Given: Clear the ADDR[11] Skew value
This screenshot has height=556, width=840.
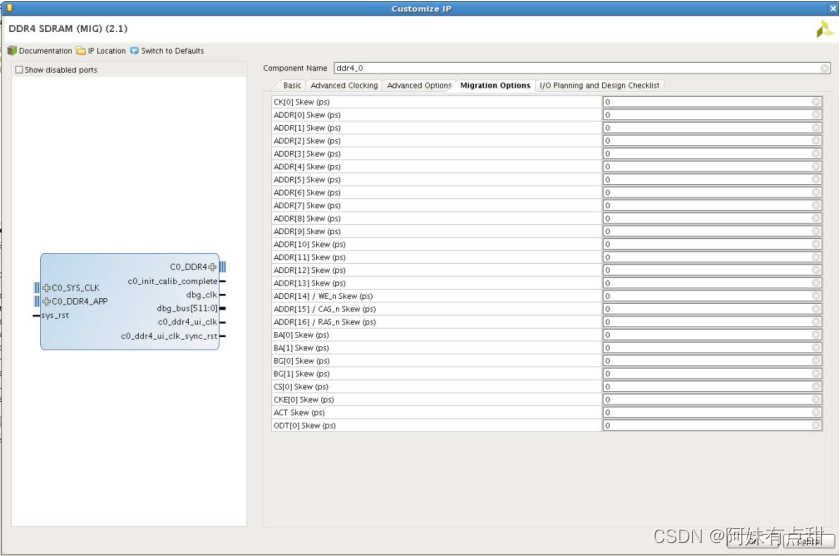Looking at the screenshot, I should 815,257.
